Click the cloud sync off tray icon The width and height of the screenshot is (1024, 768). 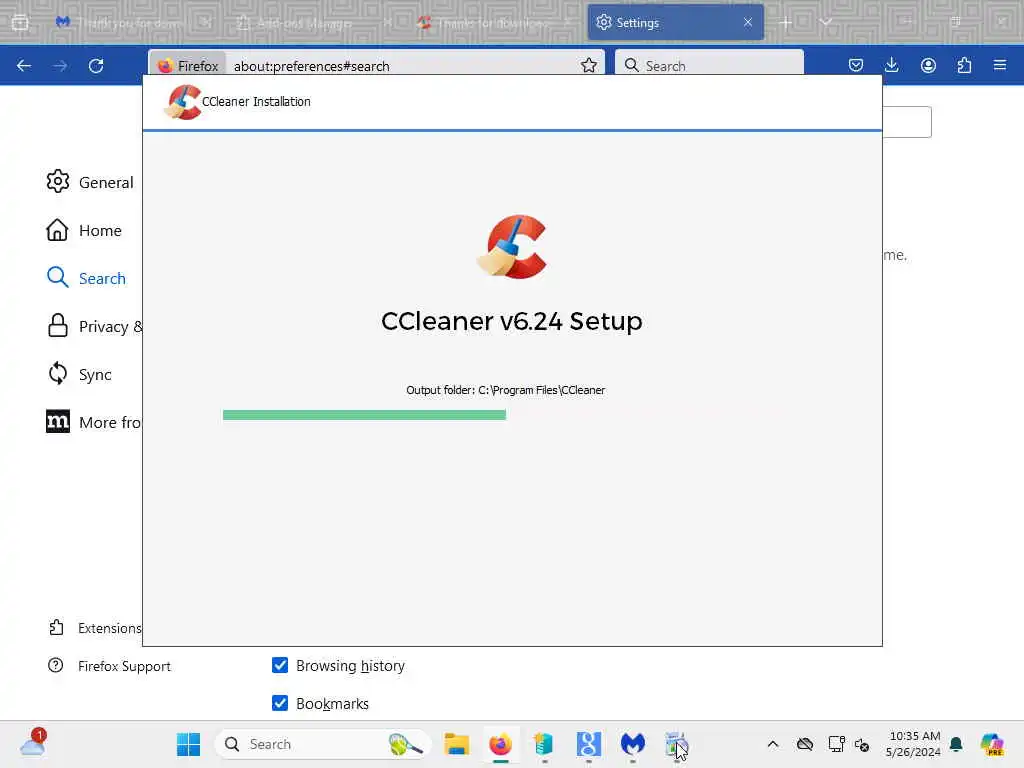(805, 744)
